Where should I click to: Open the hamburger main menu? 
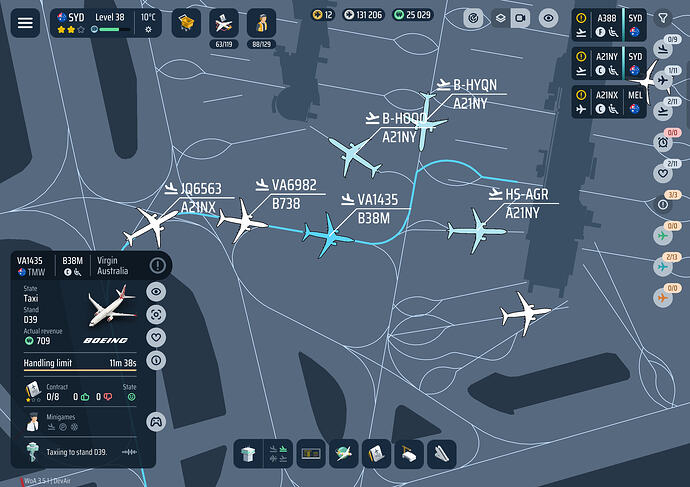tap(25, 23)
